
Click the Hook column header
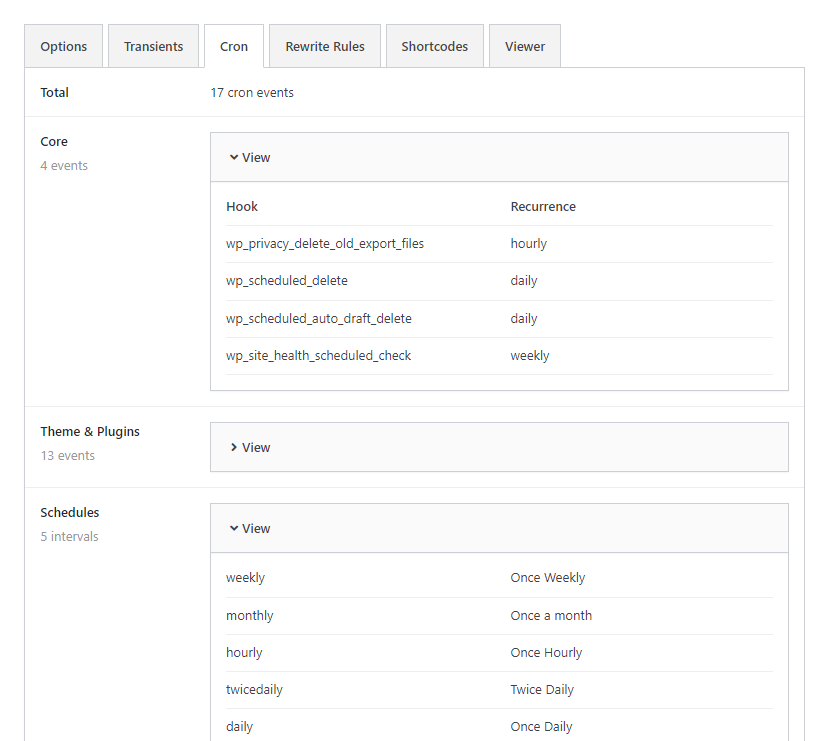tap(242, 207)
